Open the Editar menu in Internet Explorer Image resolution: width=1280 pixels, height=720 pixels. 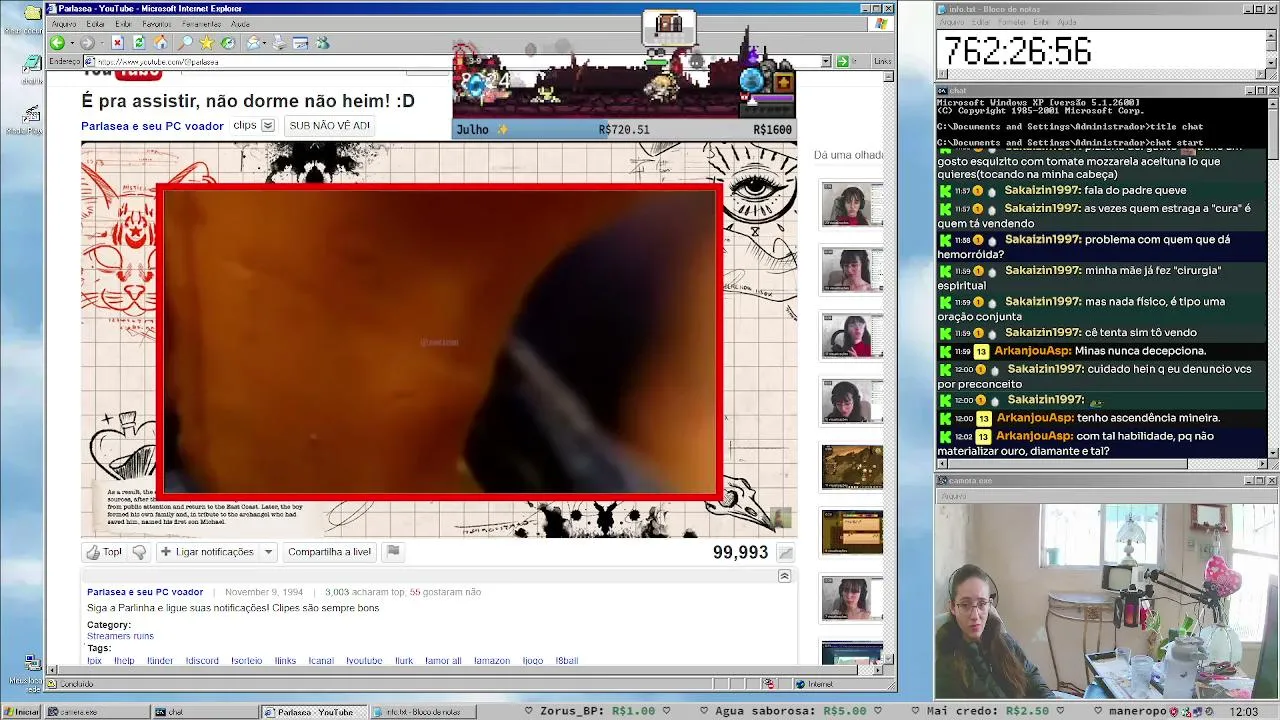96,24
